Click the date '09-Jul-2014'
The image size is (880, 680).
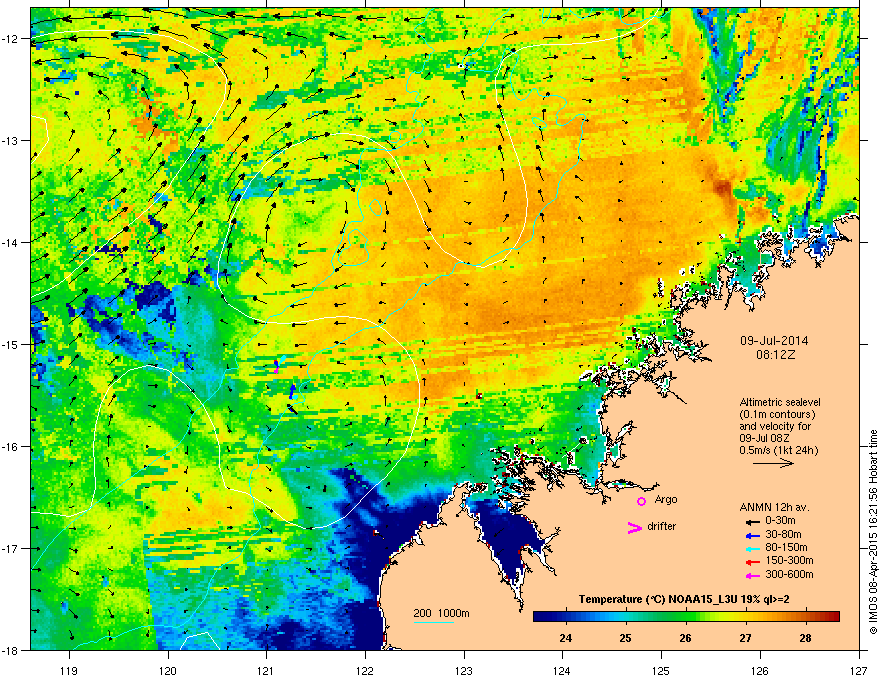point(774,341)
